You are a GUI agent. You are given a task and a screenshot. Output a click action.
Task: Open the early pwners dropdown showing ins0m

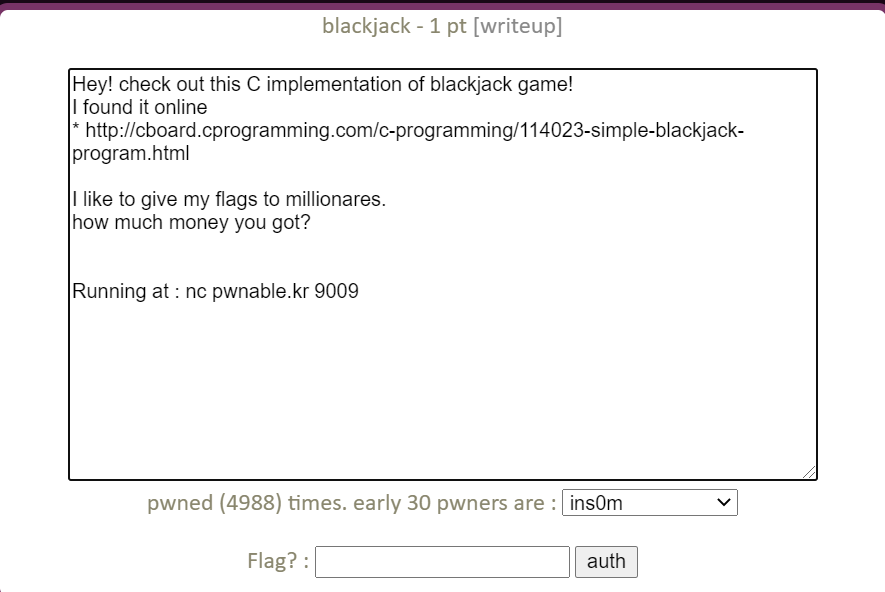click(x=650, y=502)
